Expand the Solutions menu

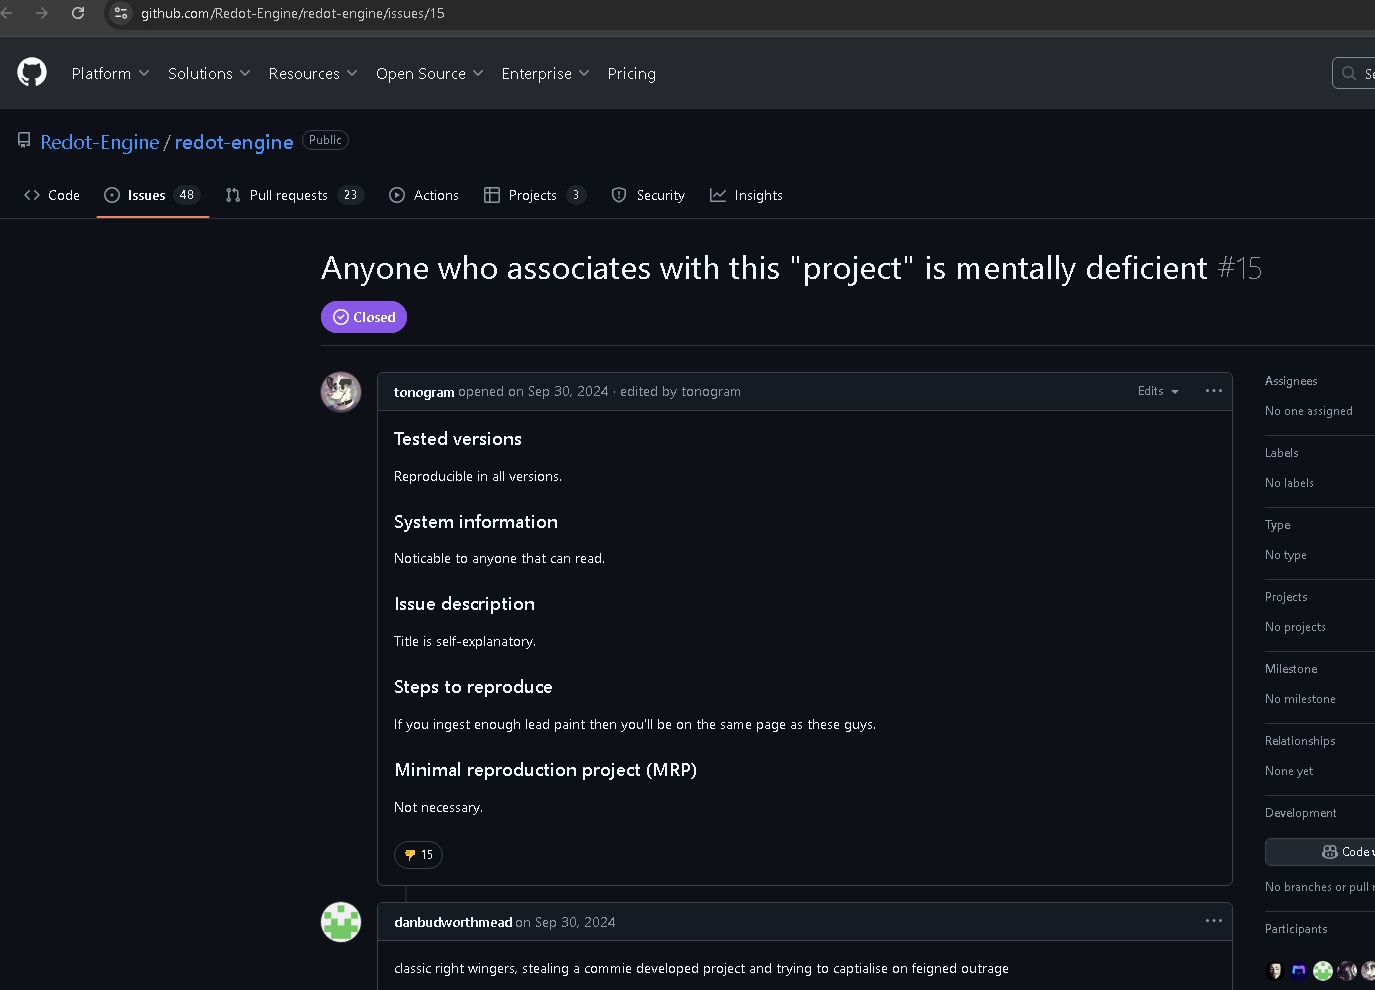click(209, 74)
